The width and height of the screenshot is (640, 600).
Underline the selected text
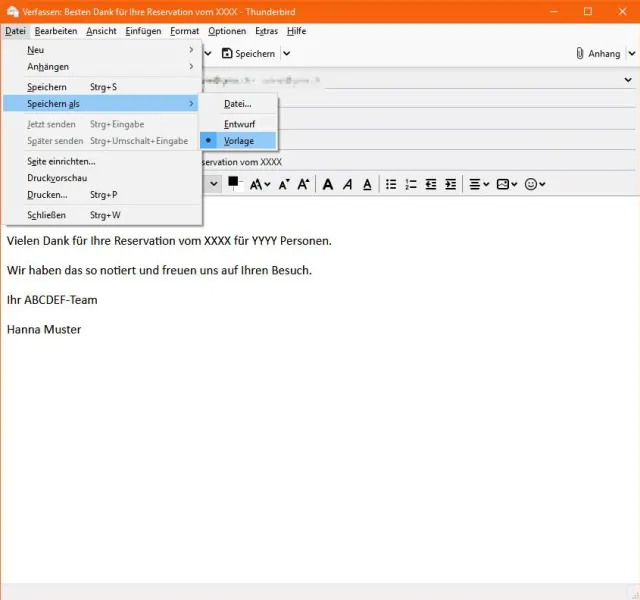(367, 185)
